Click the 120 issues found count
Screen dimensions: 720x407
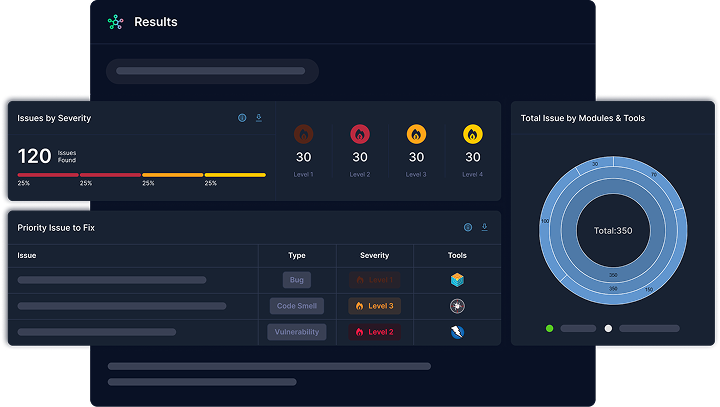[x=34, y=156]
